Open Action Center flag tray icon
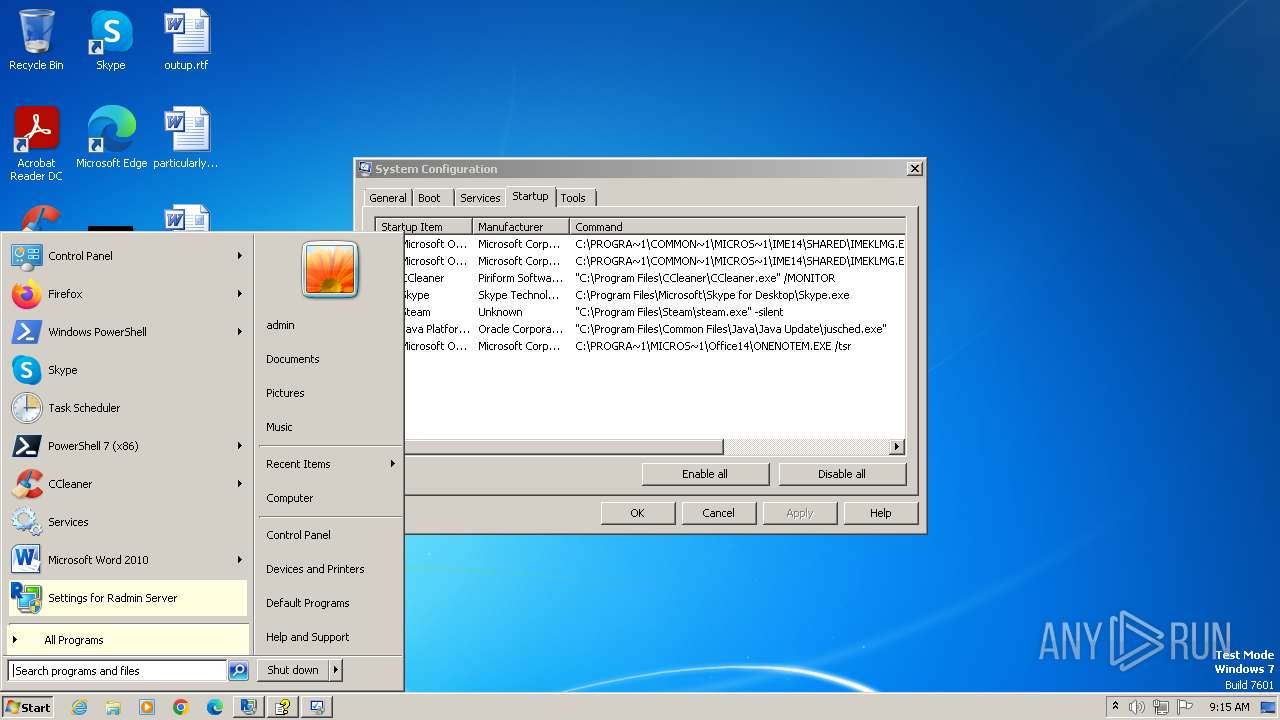The height and width of the screenshot is (720, 1280). point(1185,707)
